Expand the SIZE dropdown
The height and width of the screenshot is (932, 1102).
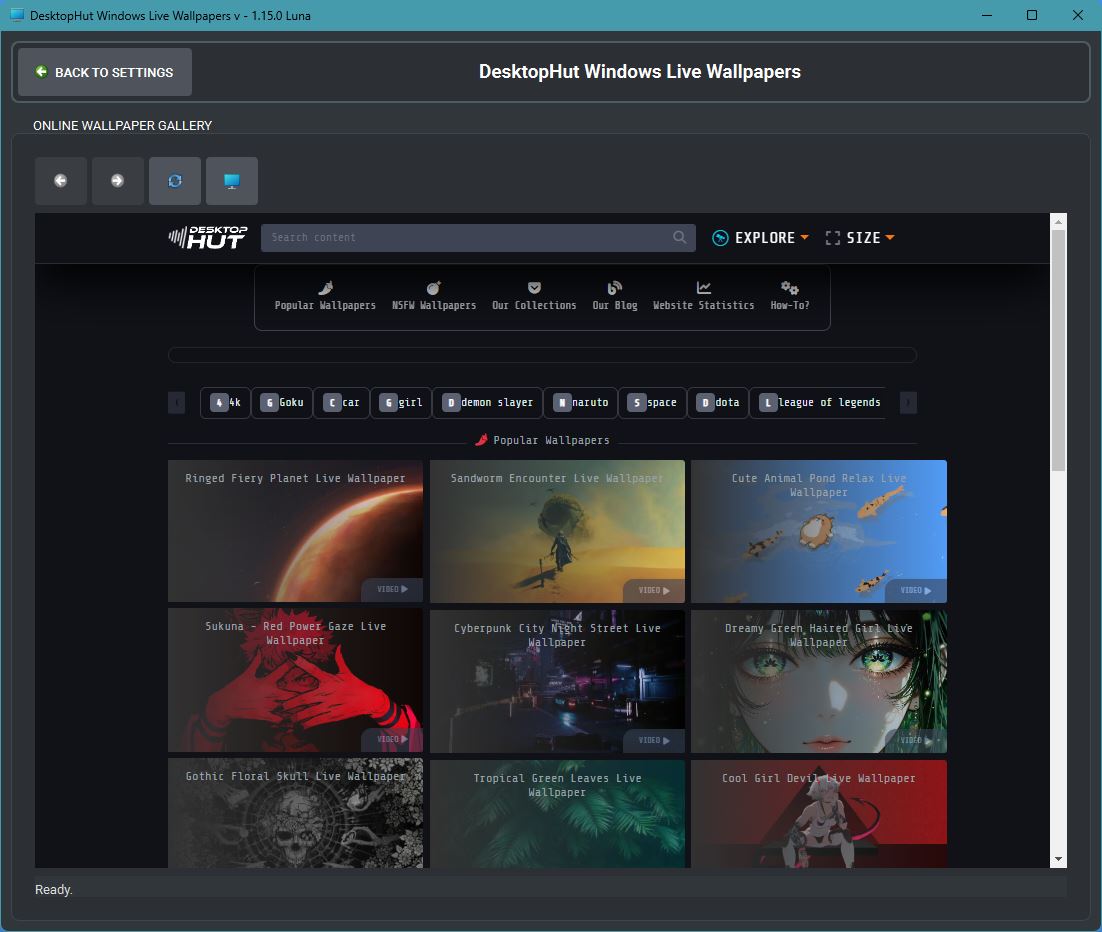(x=860, y=238)
